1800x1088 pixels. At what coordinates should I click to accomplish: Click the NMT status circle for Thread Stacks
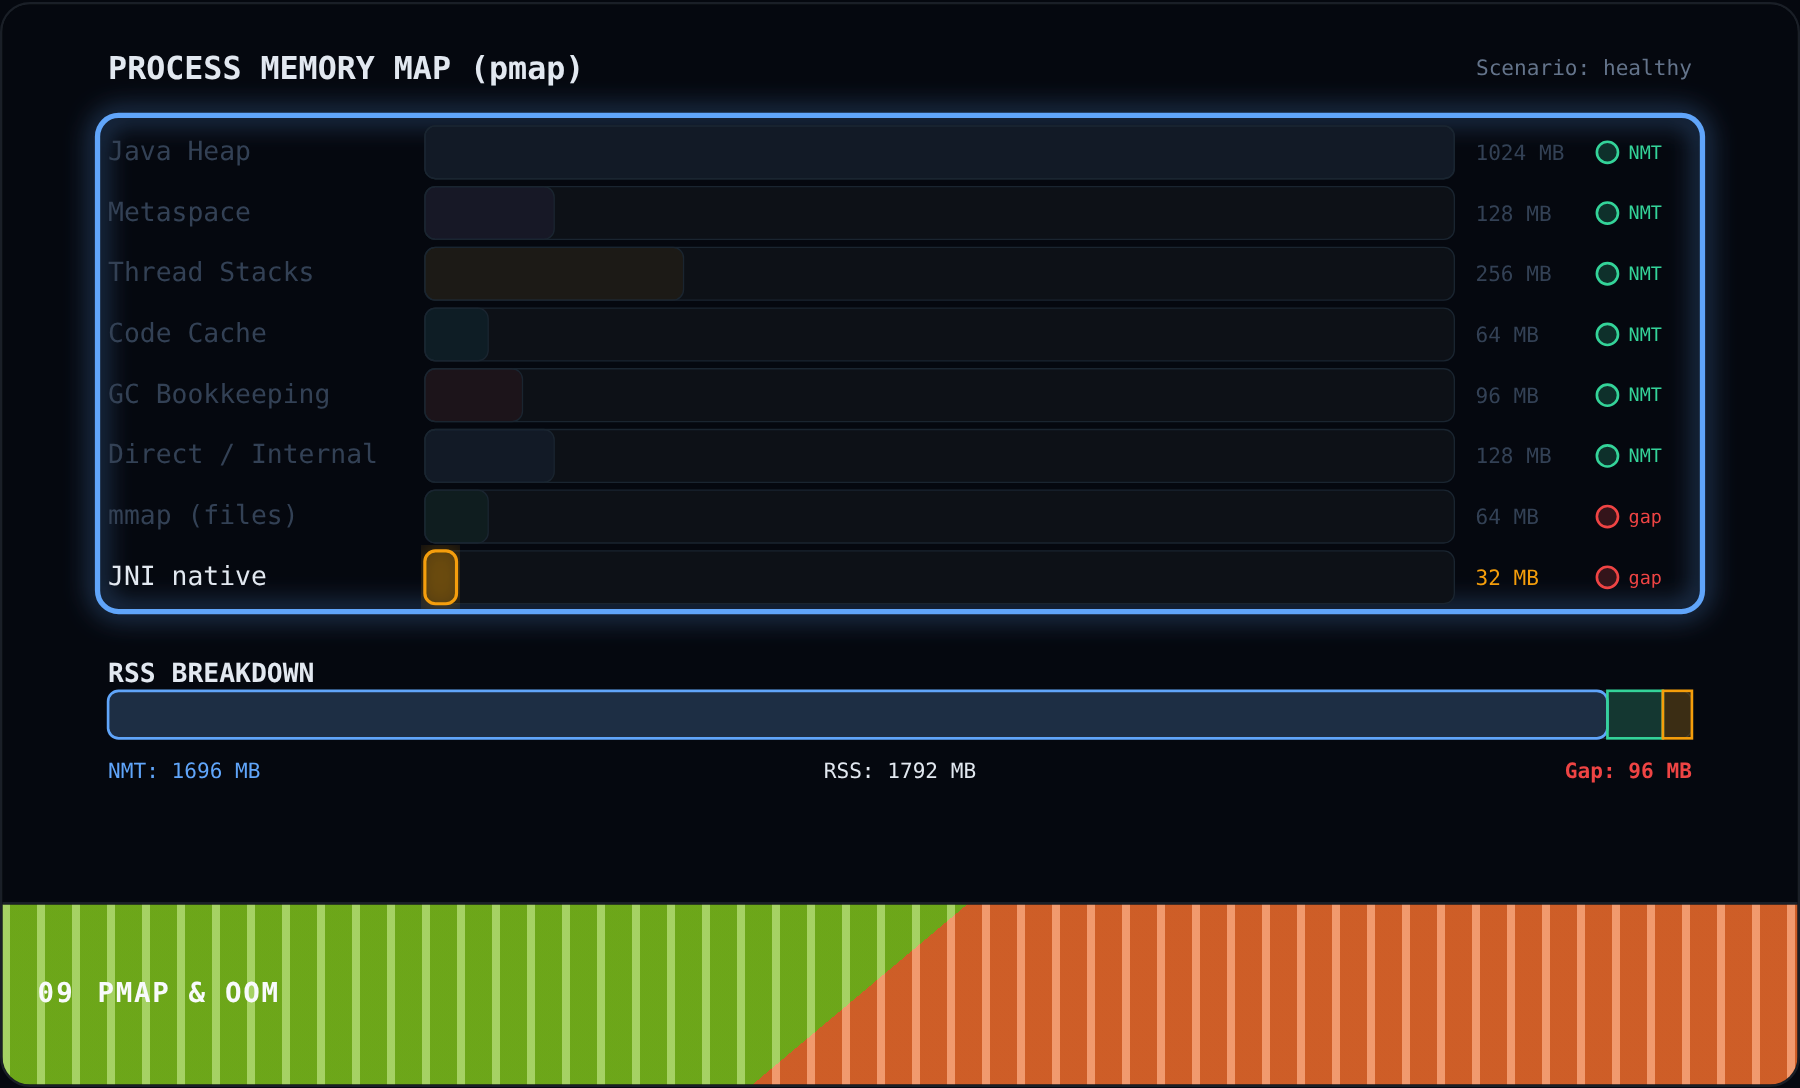(x=1607, y=274)
